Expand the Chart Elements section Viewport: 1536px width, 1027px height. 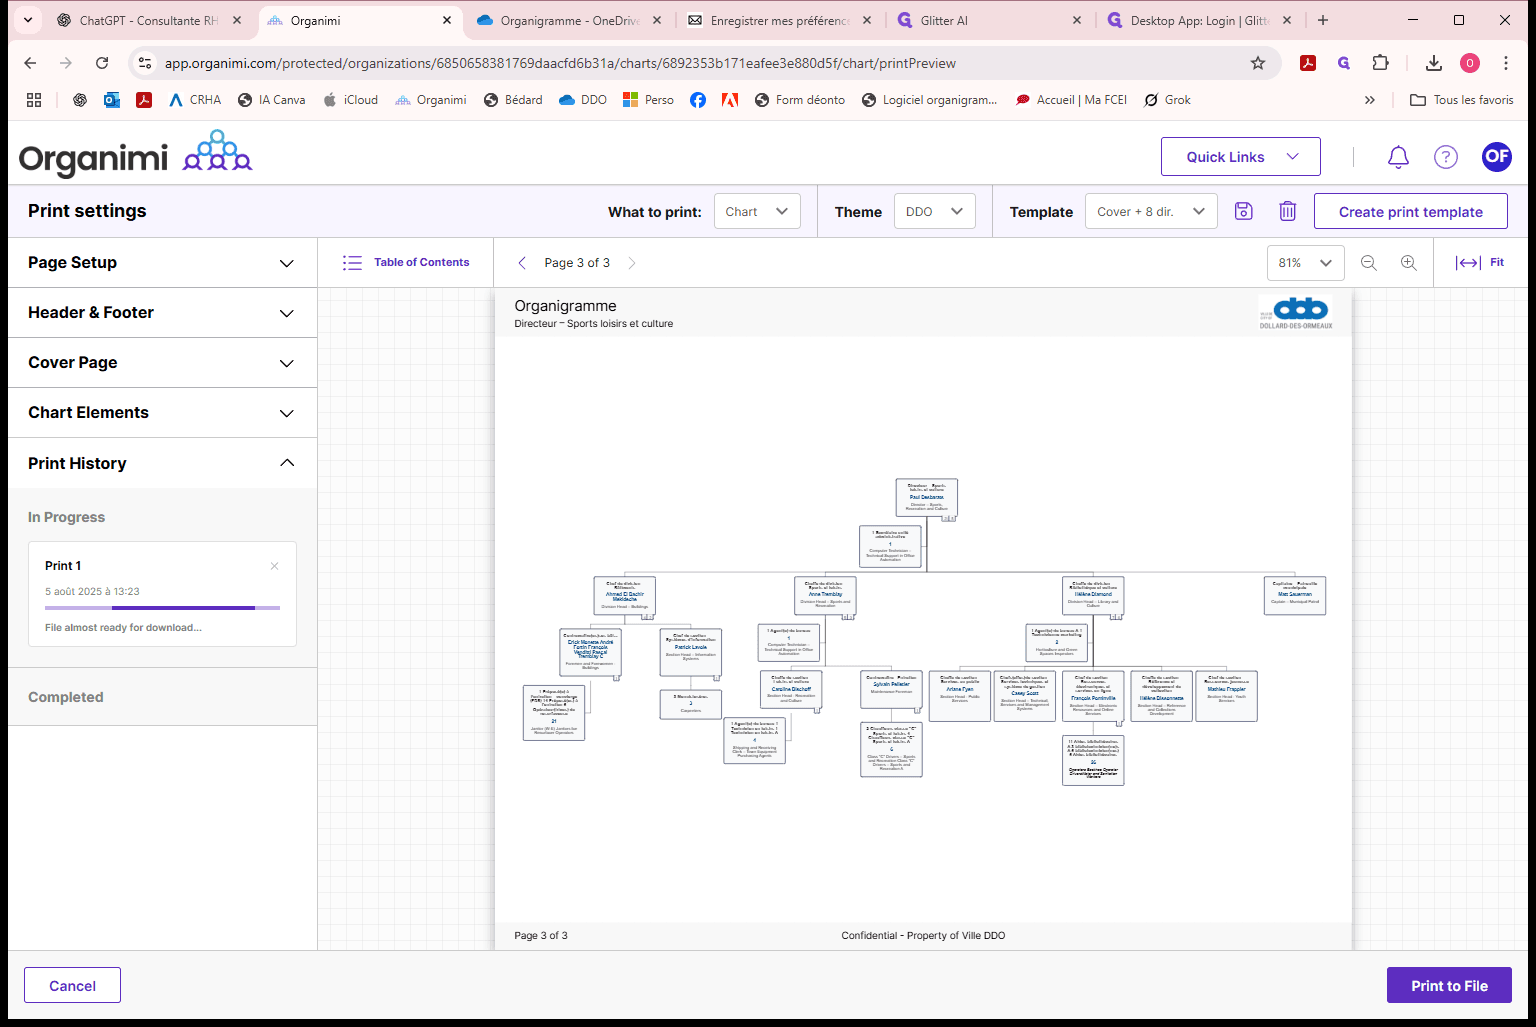coord(162,412)
